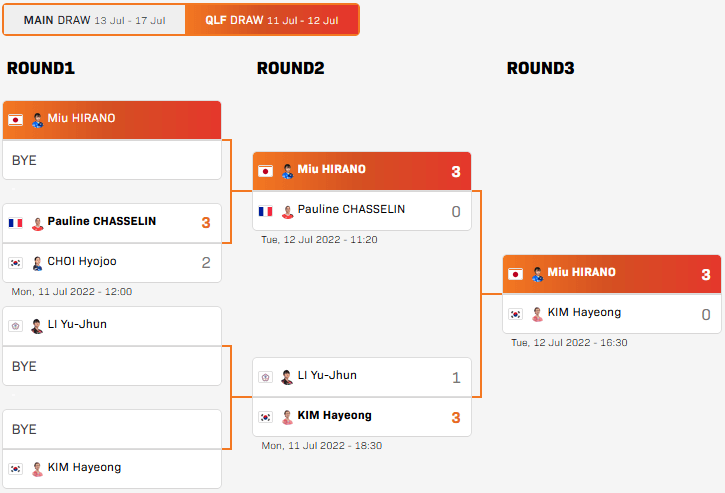Click KIM Hayeong winning score 3 in Round 2
The width and height of the screenshot is (725, 493).
click(x=456, y=418)
